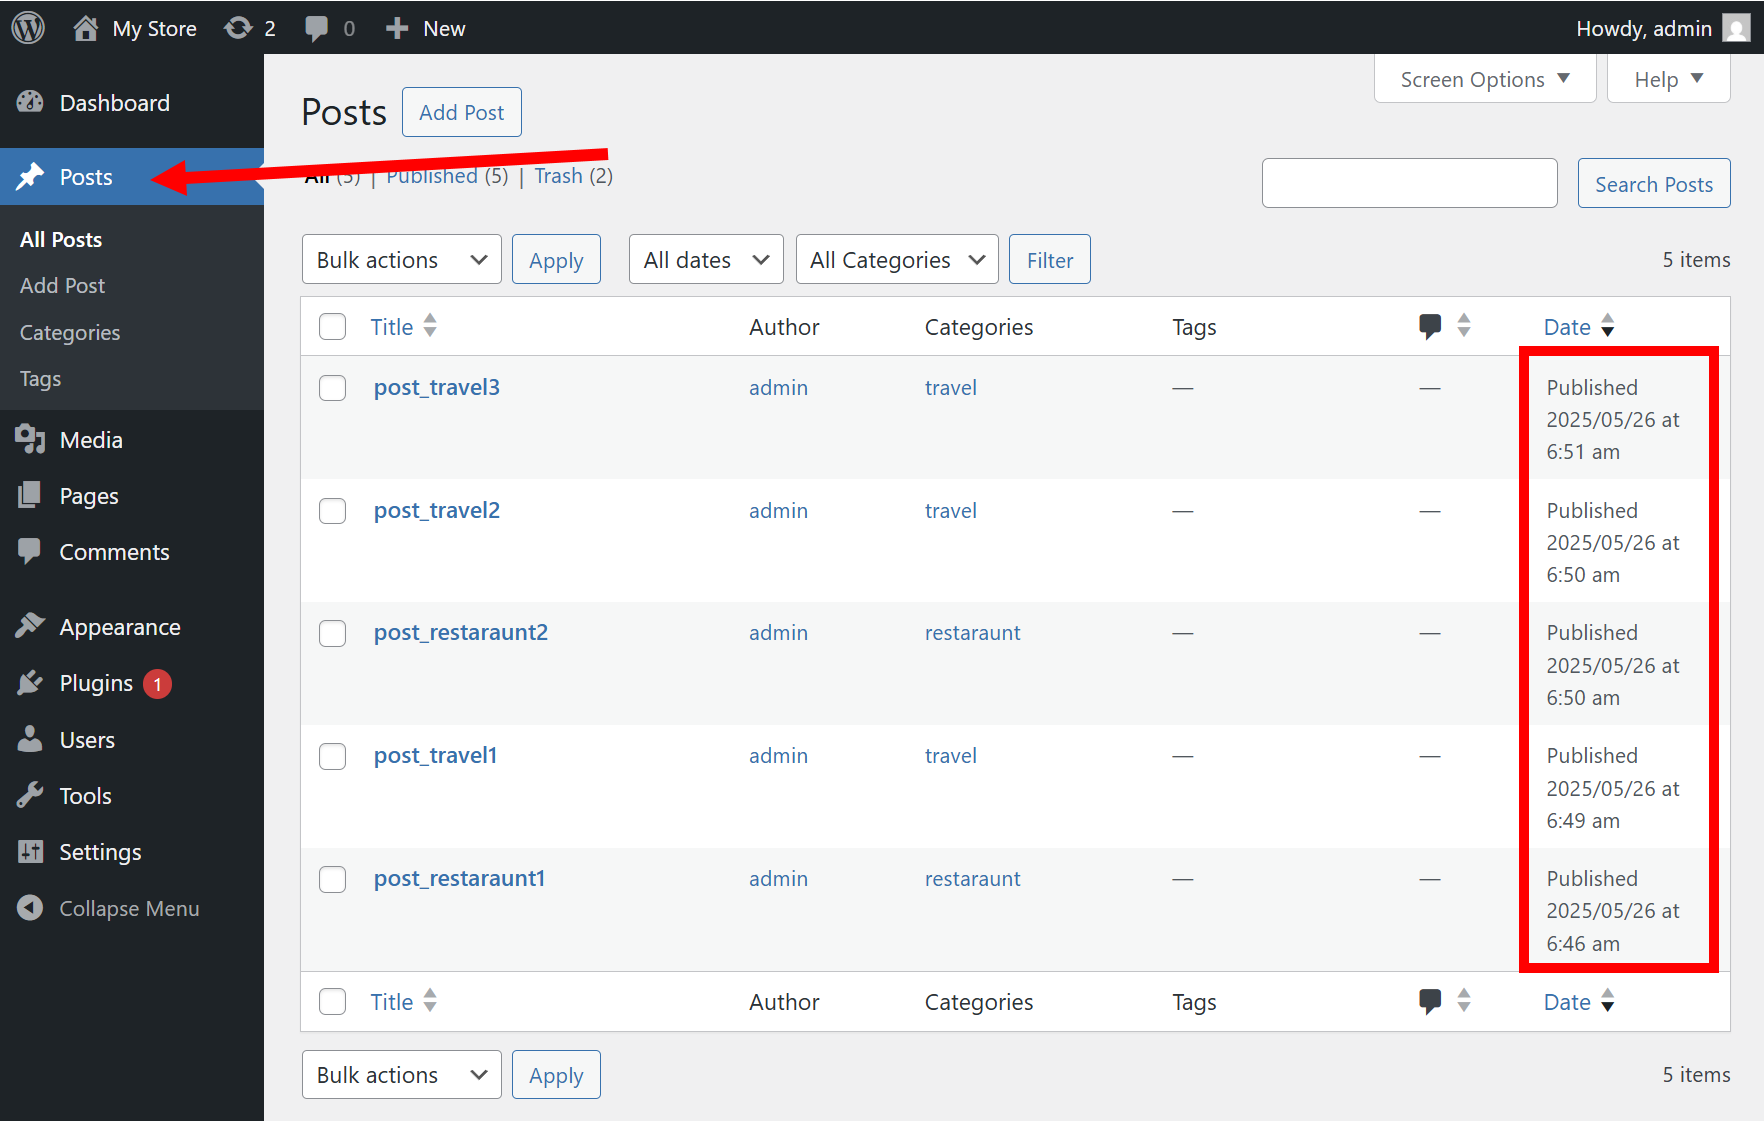Click the Appearance paintbrush icon
Image resolution: width=1764 pixels, height=1121 pixels.
pos(30,626)
